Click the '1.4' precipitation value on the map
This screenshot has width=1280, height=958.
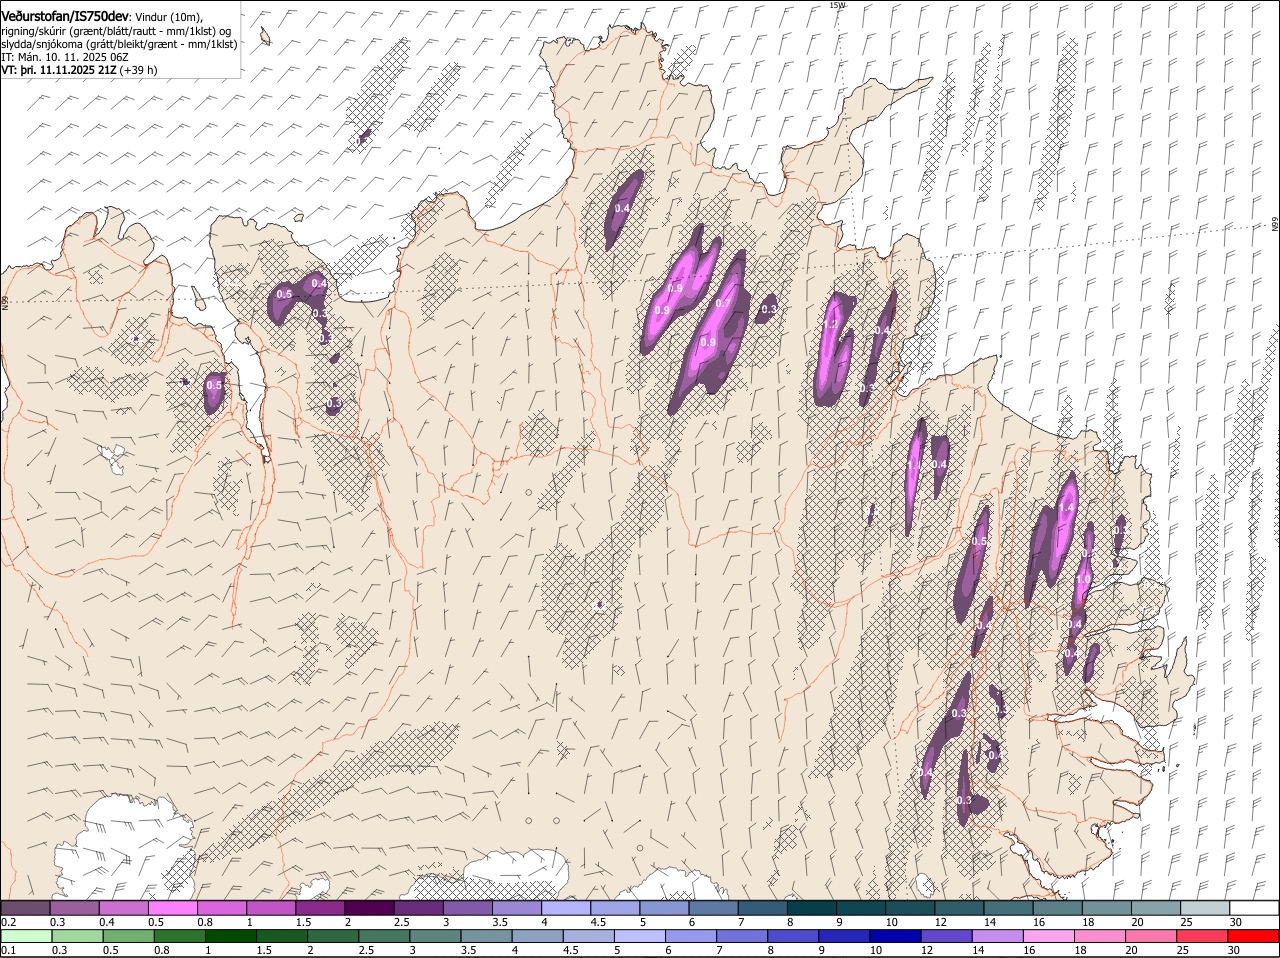click(x=1066, y=508)
